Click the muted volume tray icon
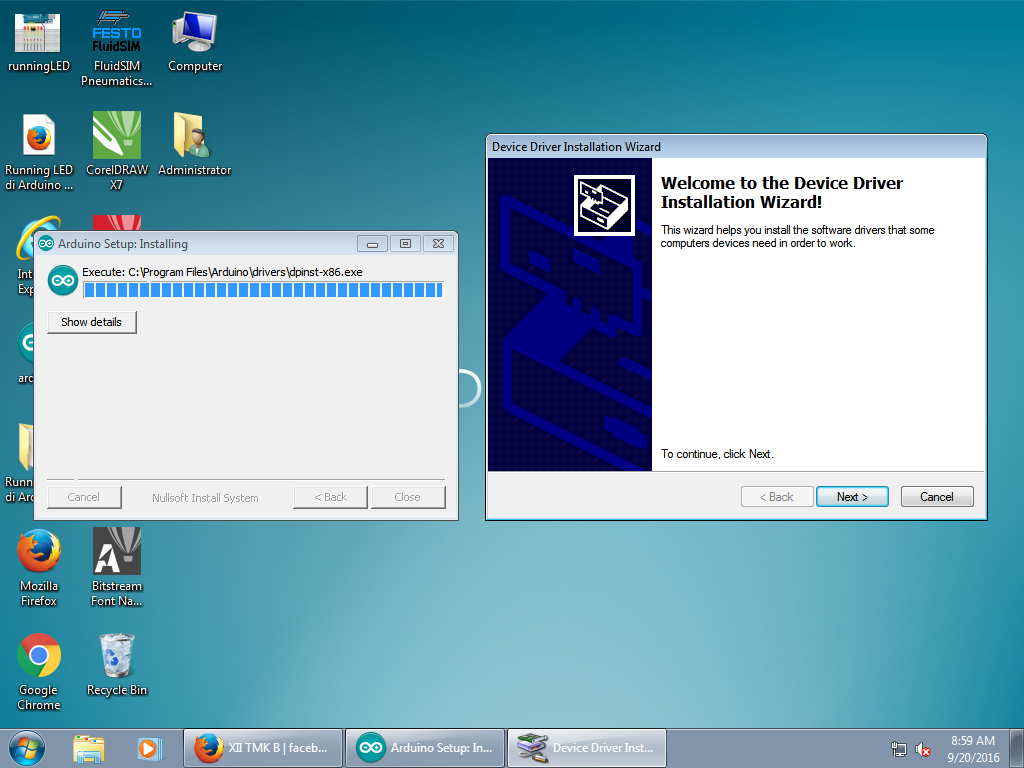Image resolution: width=1024 pixels, height=768 pixels. point(923,749)
